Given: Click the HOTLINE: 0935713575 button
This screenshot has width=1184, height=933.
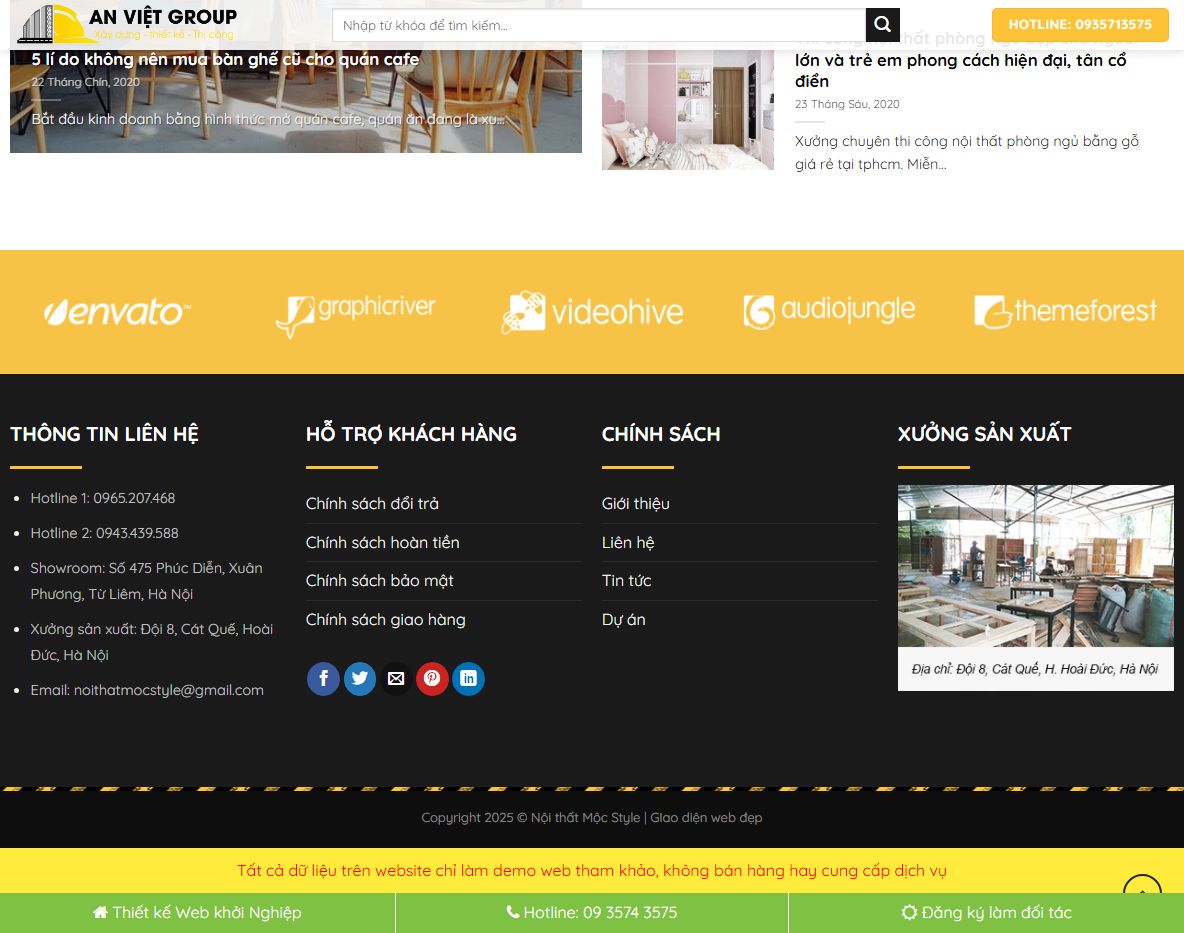Looking at the screenshot, I should [1080, 24].
